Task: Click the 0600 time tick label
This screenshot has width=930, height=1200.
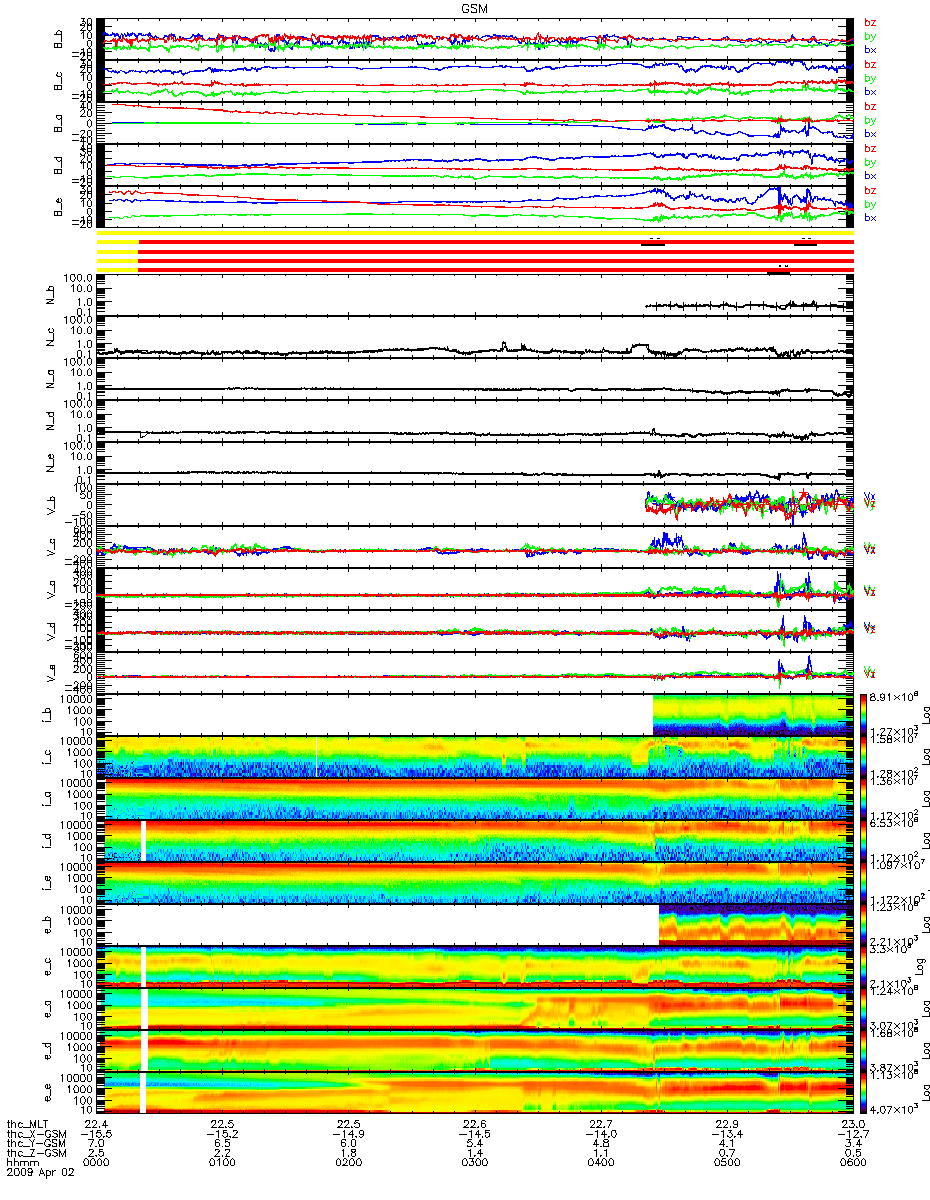Action: [853, 1164]
